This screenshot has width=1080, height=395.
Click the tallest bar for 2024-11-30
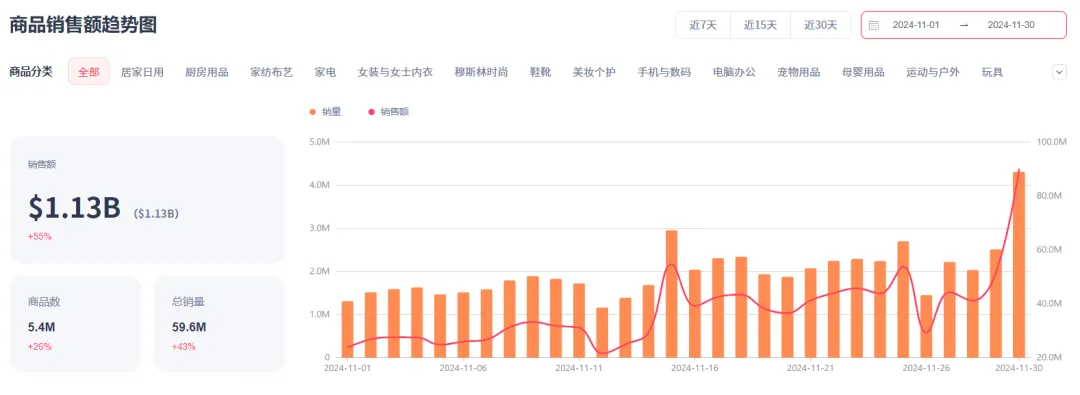pos(1019,265)
